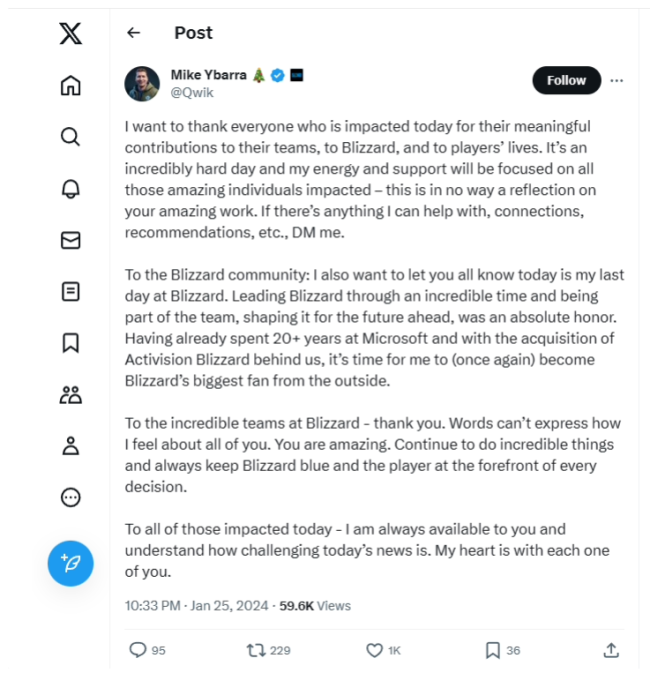
Task: Toggle repost on the post
Action: point(256,650)
